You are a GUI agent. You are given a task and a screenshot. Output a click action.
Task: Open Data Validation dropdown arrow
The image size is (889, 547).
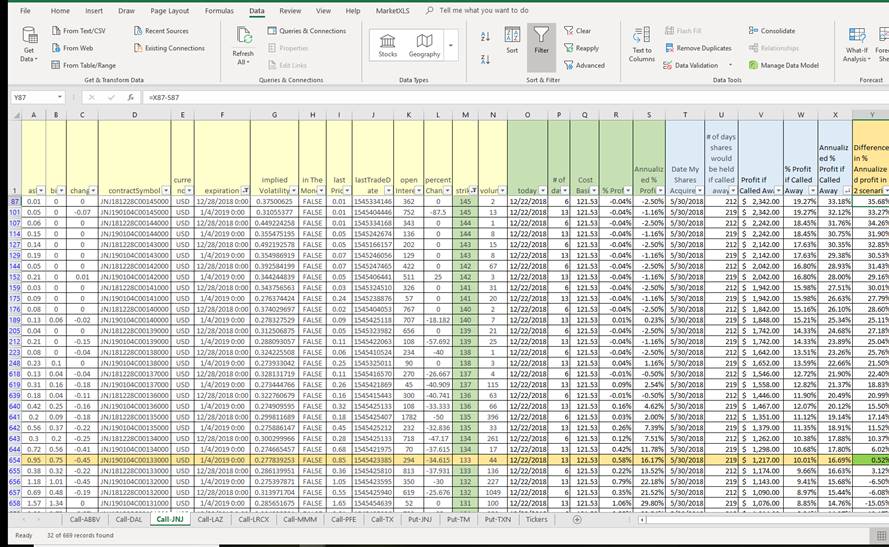[730, 65]
